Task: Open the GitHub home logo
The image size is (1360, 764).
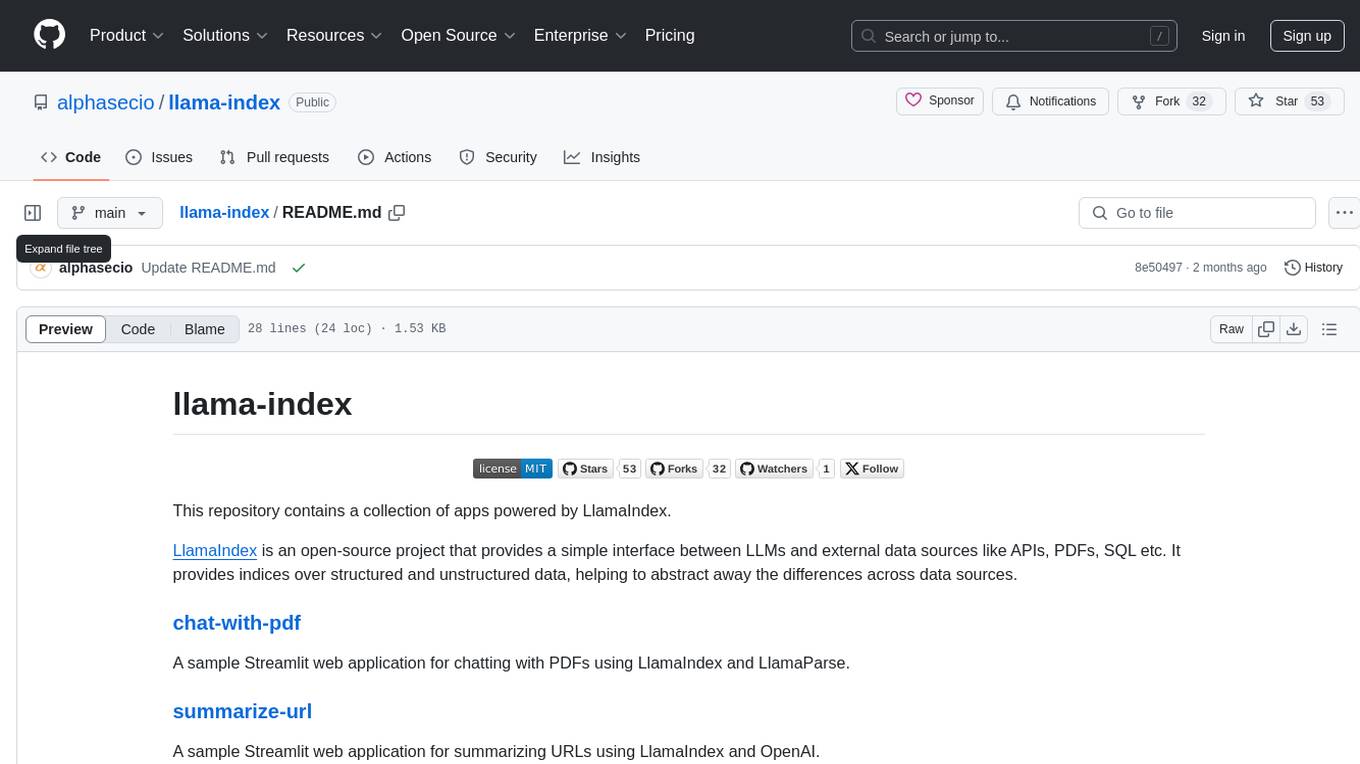Action: point(49,35)
